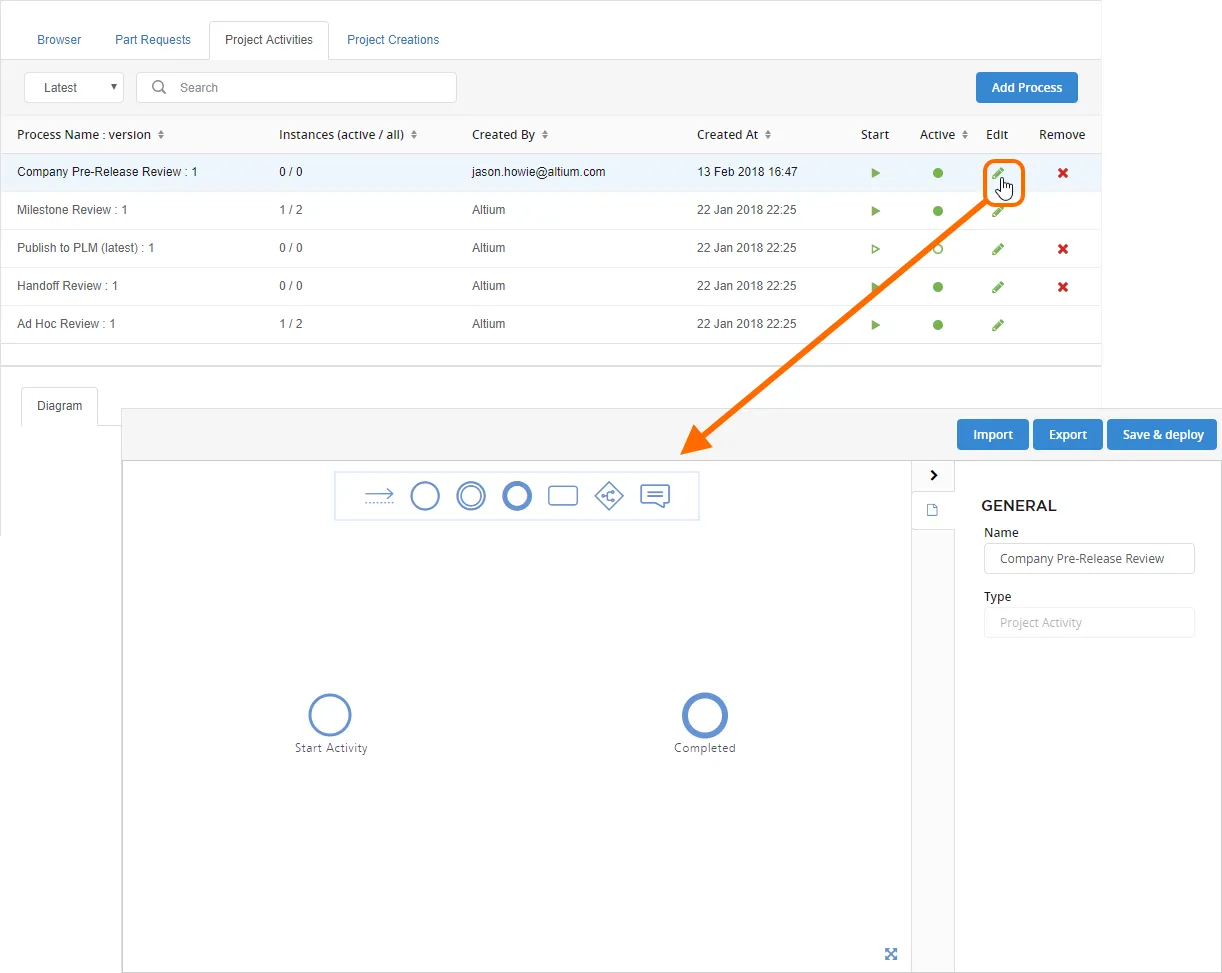Toggle active state of Company Pre-Release Review
The width and height of the screenshot is (1222, 973).
point(938,173)
